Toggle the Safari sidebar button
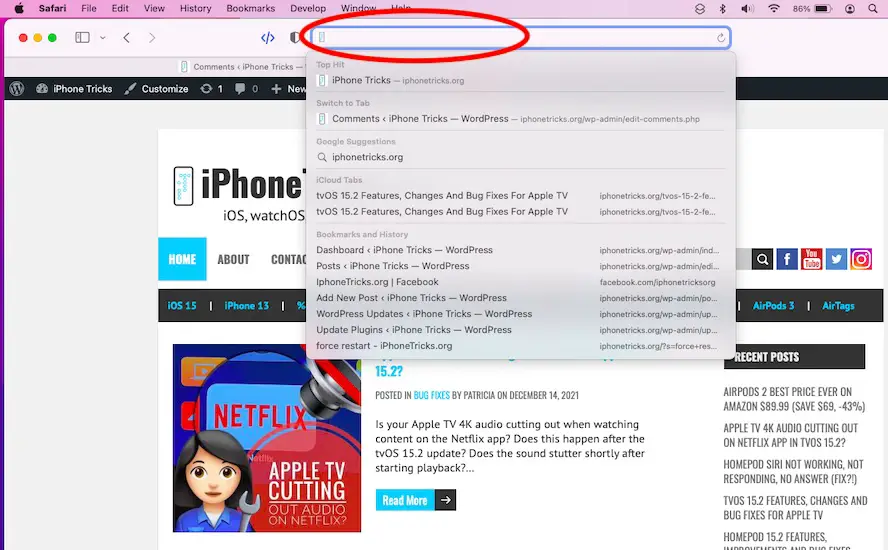This screenshot has height=550, width=888. click(82, 37)
